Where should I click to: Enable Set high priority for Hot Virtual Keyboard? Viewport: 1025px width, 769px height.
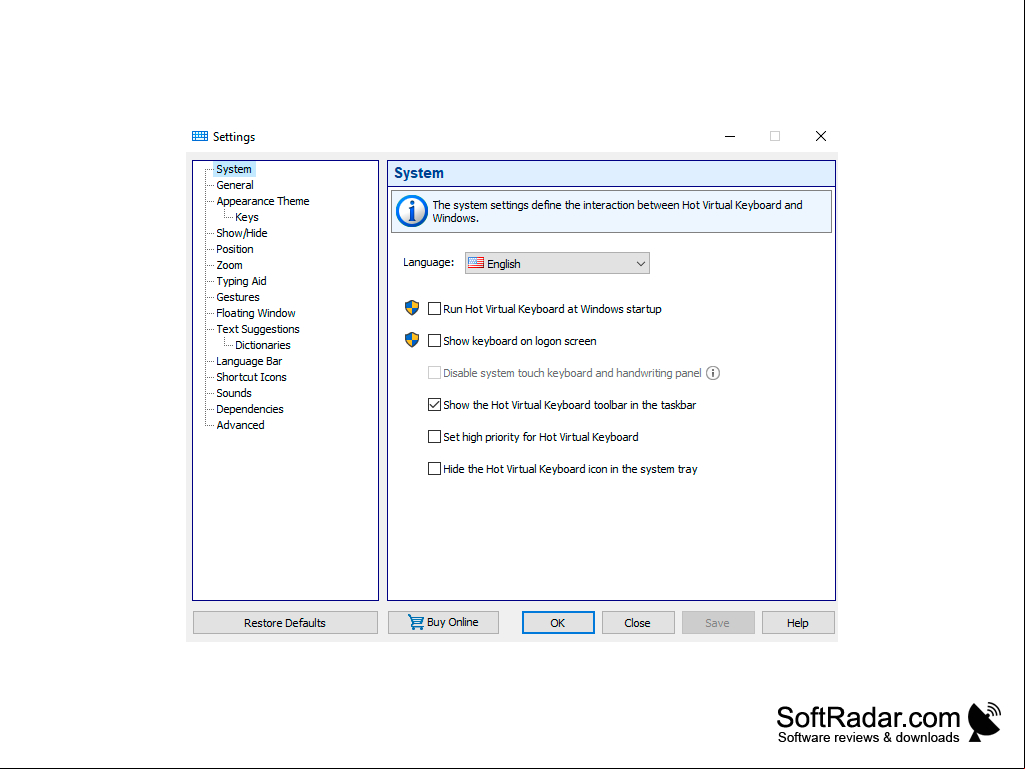pyautogui.click(x=434, y=437)
